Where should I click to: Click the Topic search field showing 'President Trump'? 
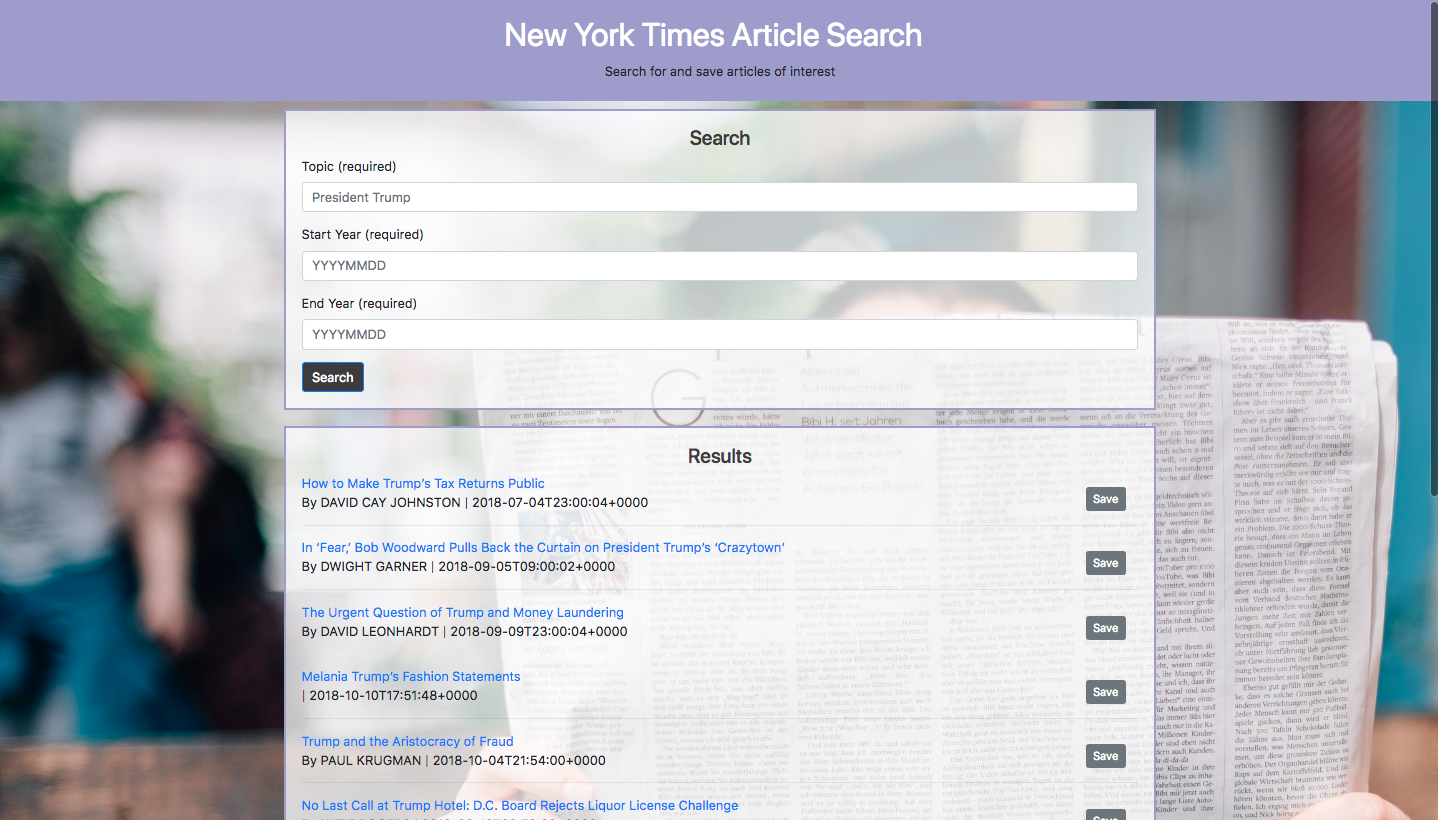719,197
